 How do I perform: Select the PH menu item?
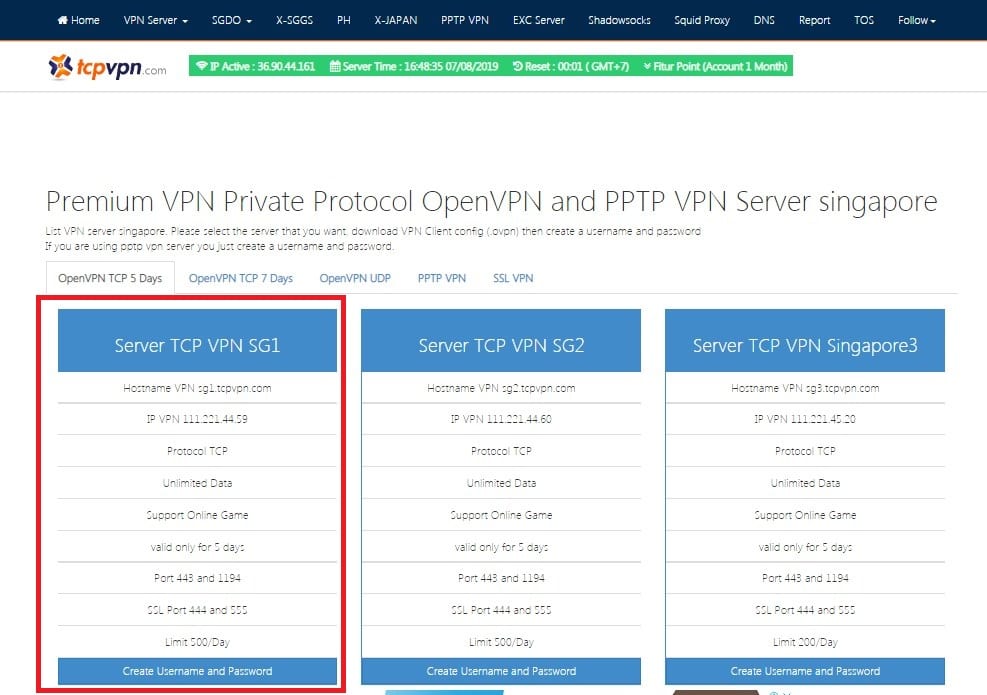pyautogui.click(x=344, y=20)
